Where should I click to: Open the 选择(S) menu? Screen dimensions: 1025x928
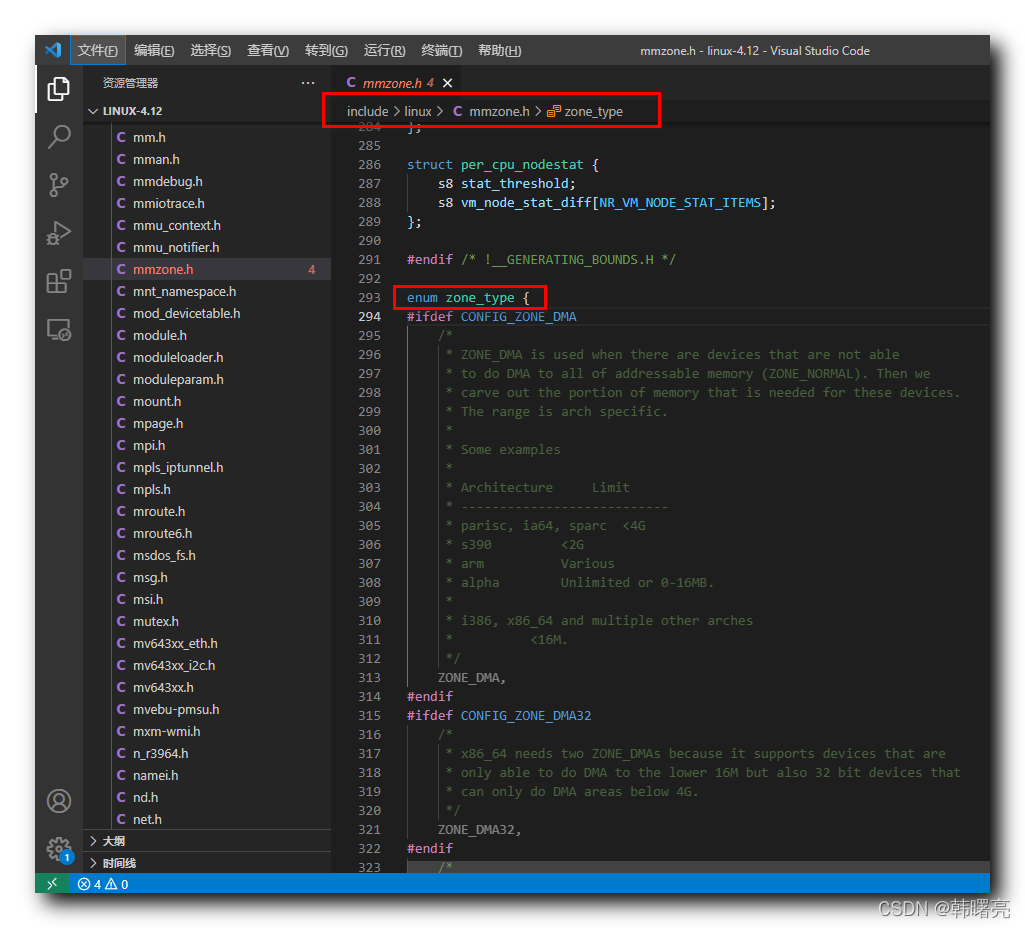[210, 50]
